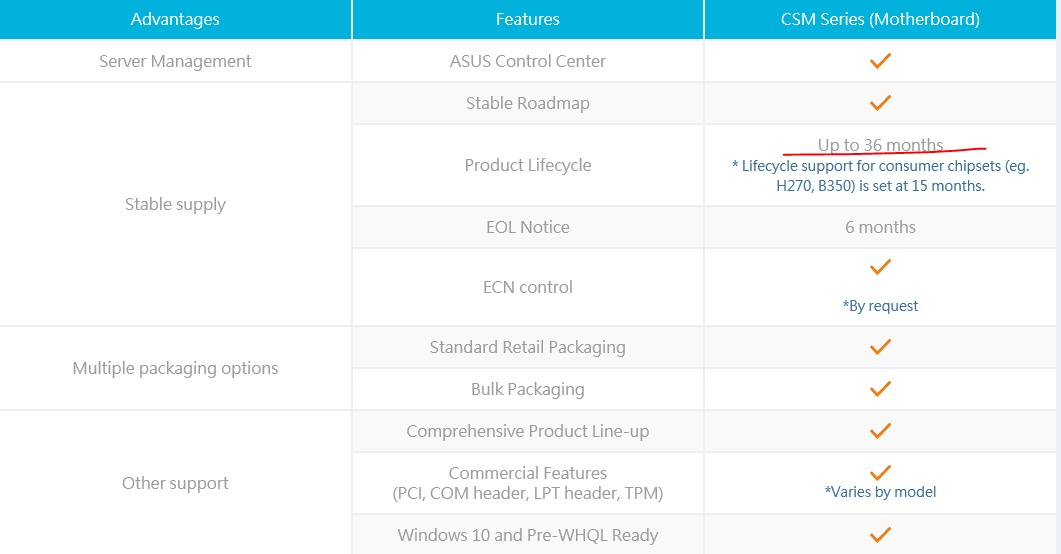1061x554 pixels.
Task: Select the Features column header
Action: [x=528, y=19]
